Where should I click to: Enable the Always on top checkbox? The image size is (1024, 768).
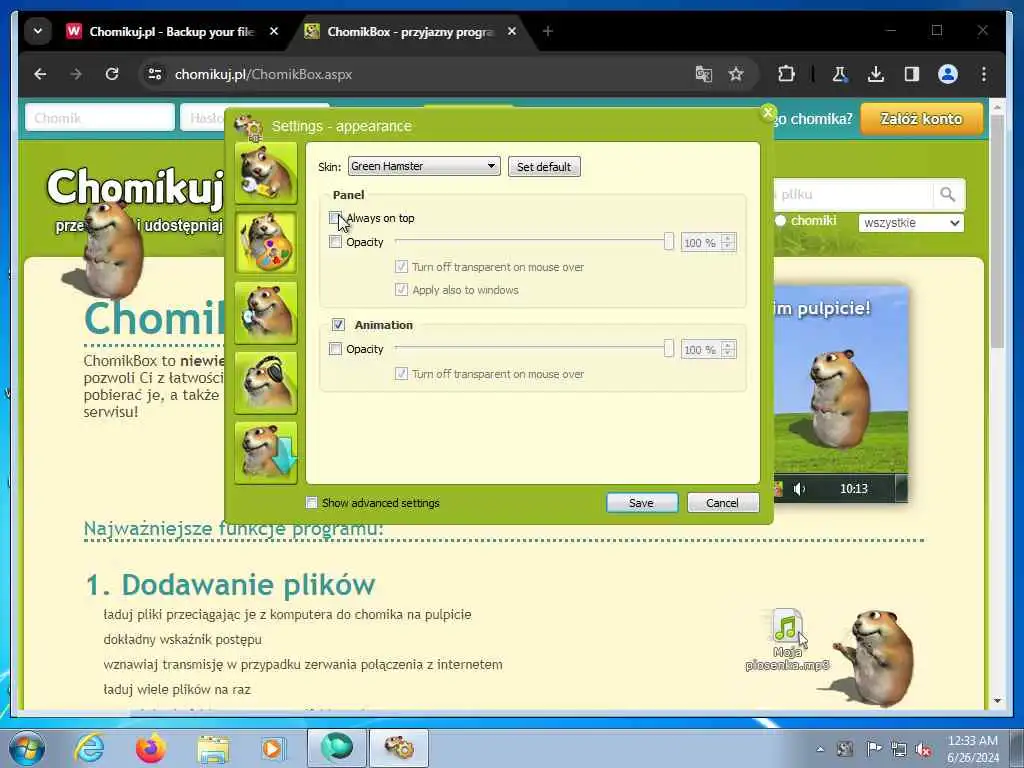pos(335,217)
